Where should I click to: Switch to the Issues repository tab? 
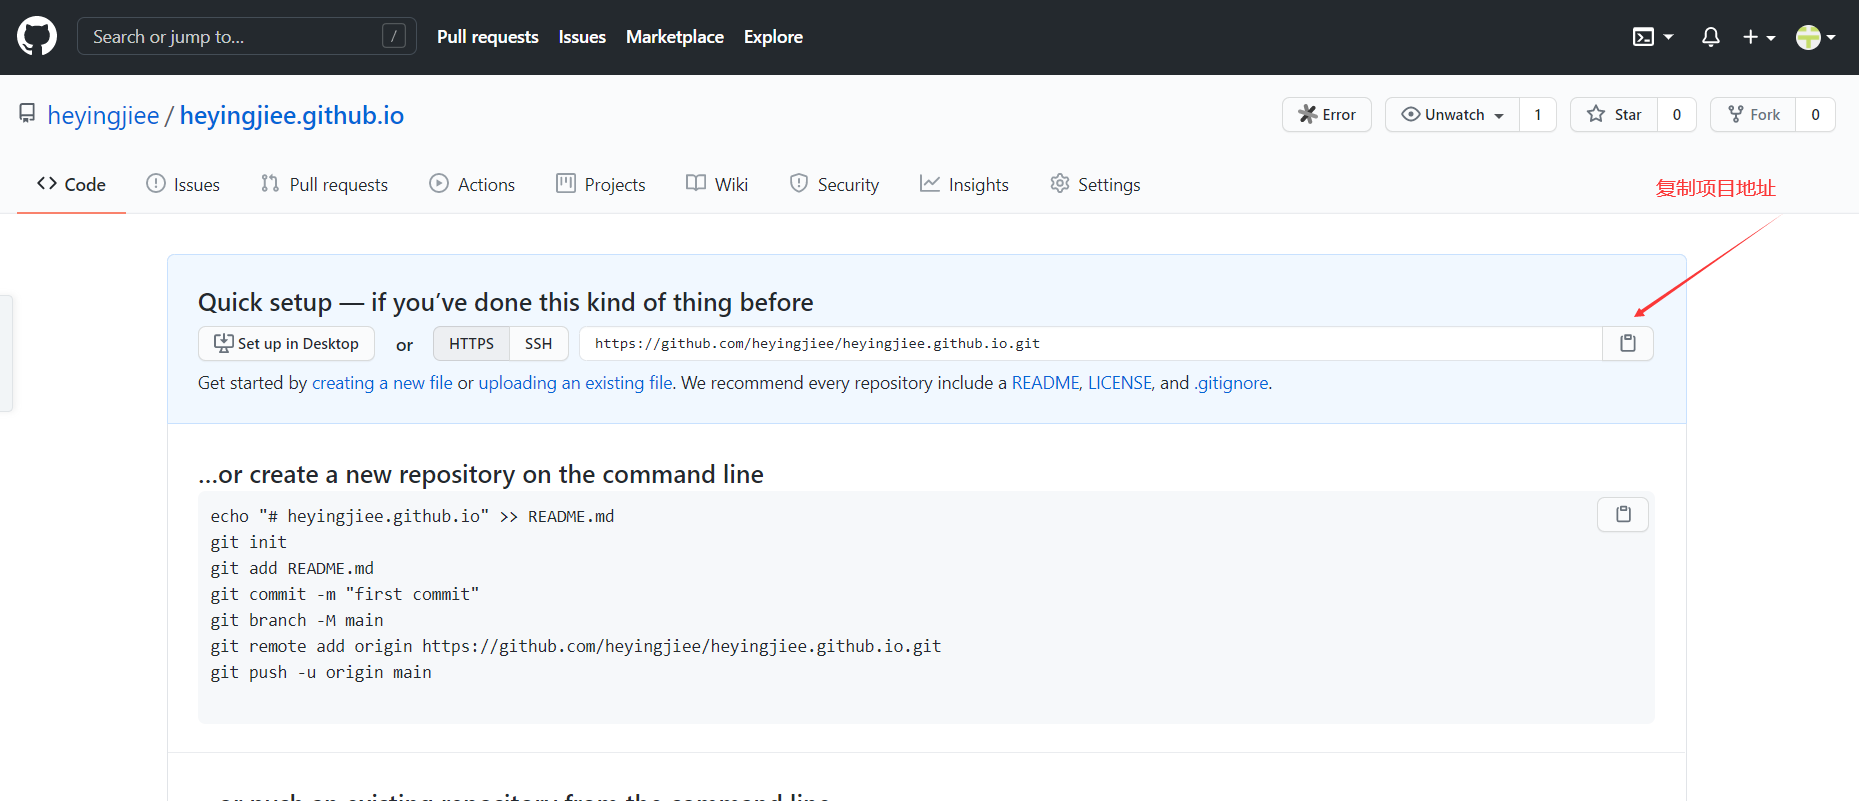pos(183,184)
